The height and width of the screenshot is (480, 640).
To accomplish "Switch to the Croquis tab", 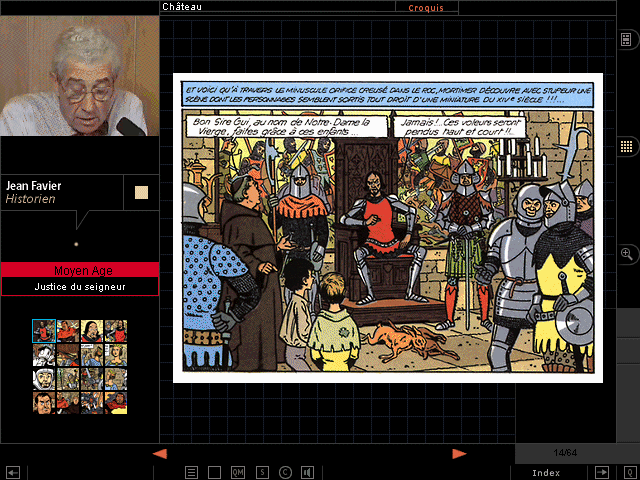I will 426,8.
